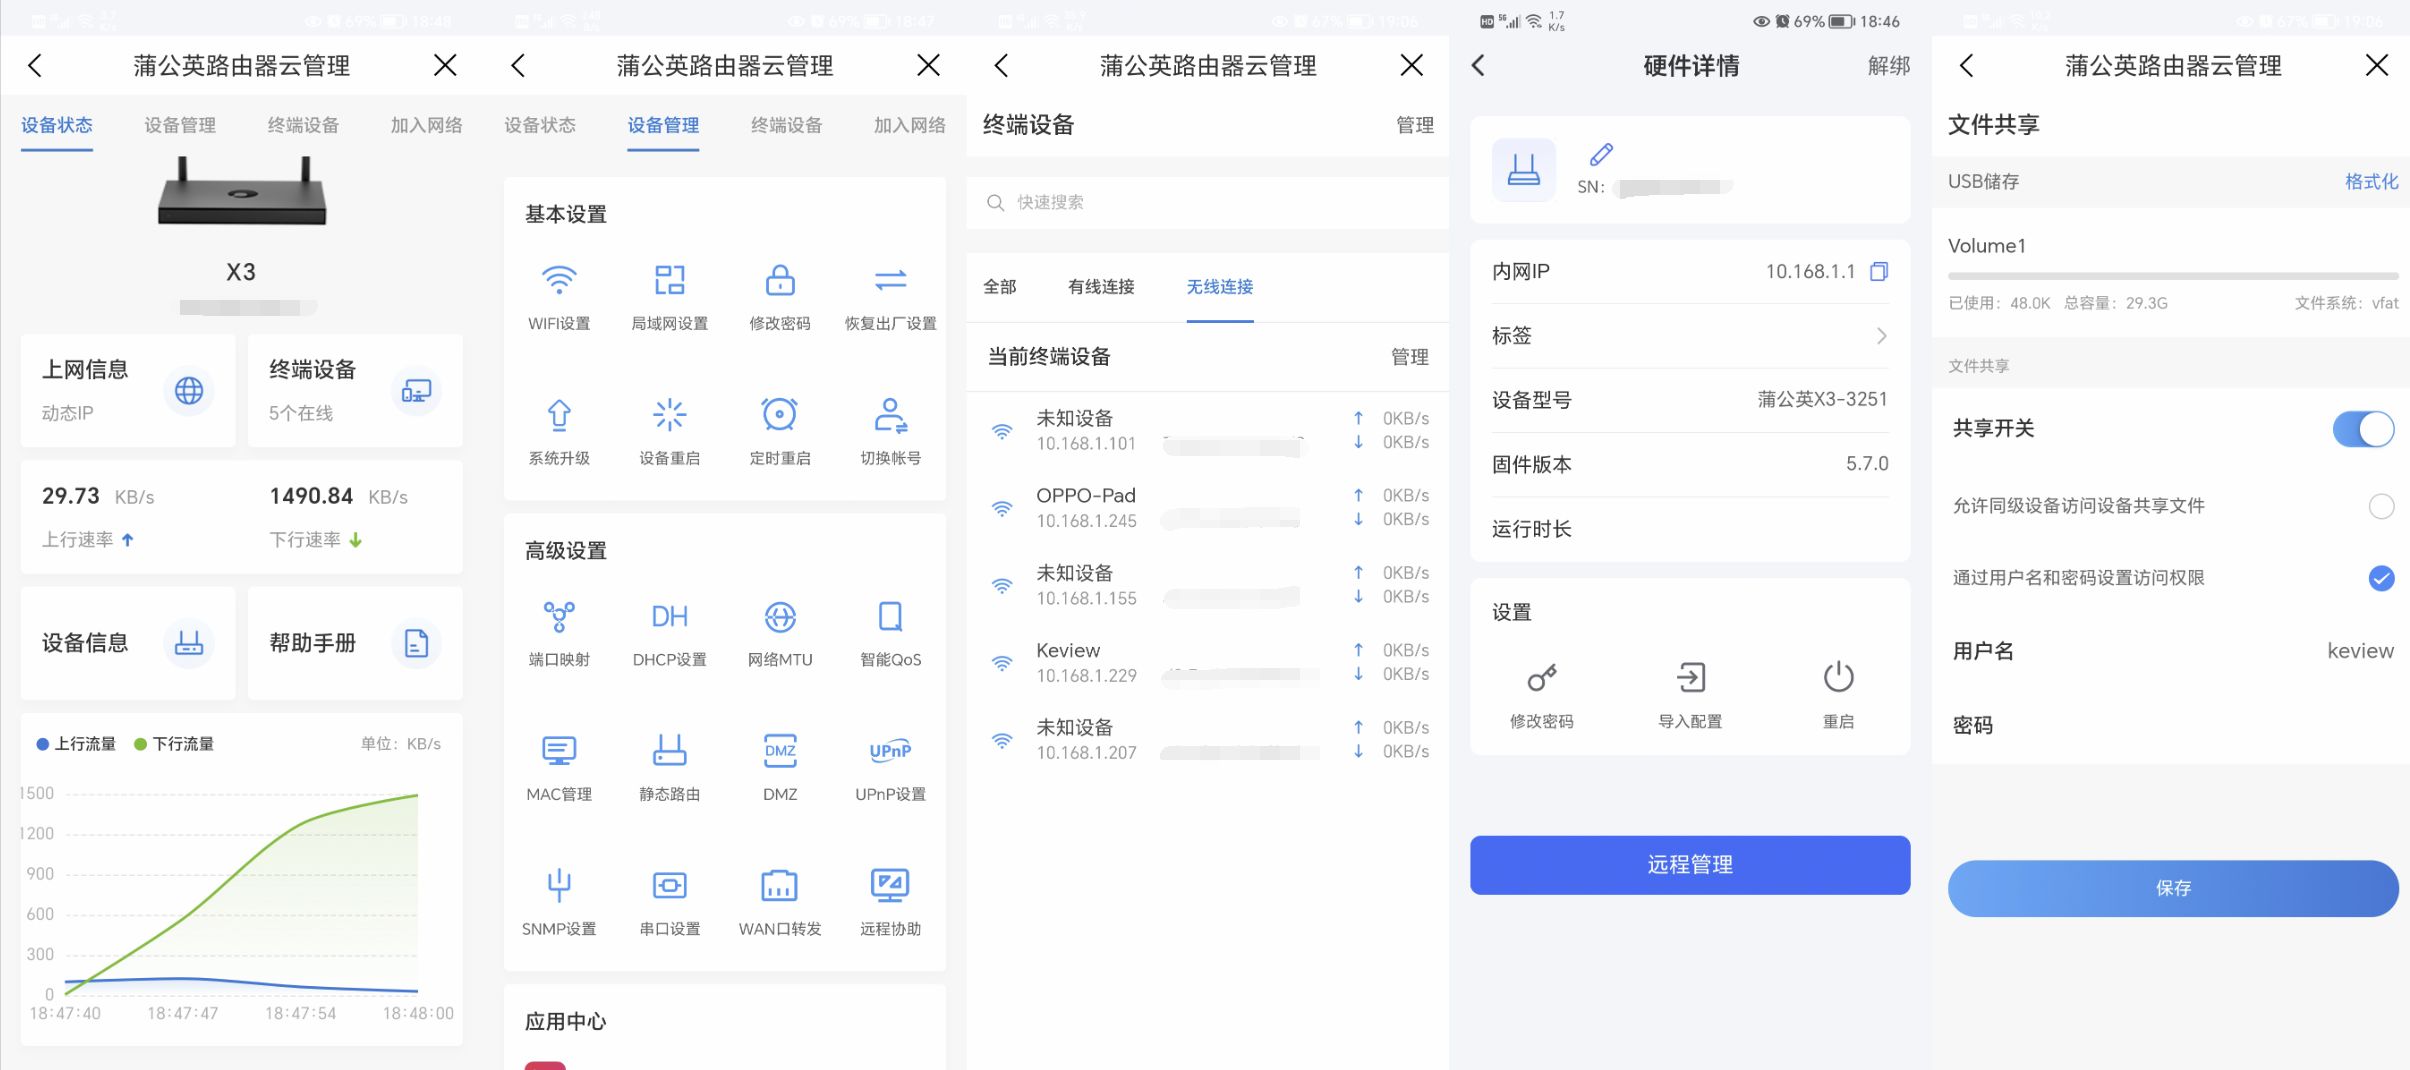The width and height of the screenshot is (2410, 1070).
Task: Toggle the 共享开关 switch
Action: point(2363,429)
